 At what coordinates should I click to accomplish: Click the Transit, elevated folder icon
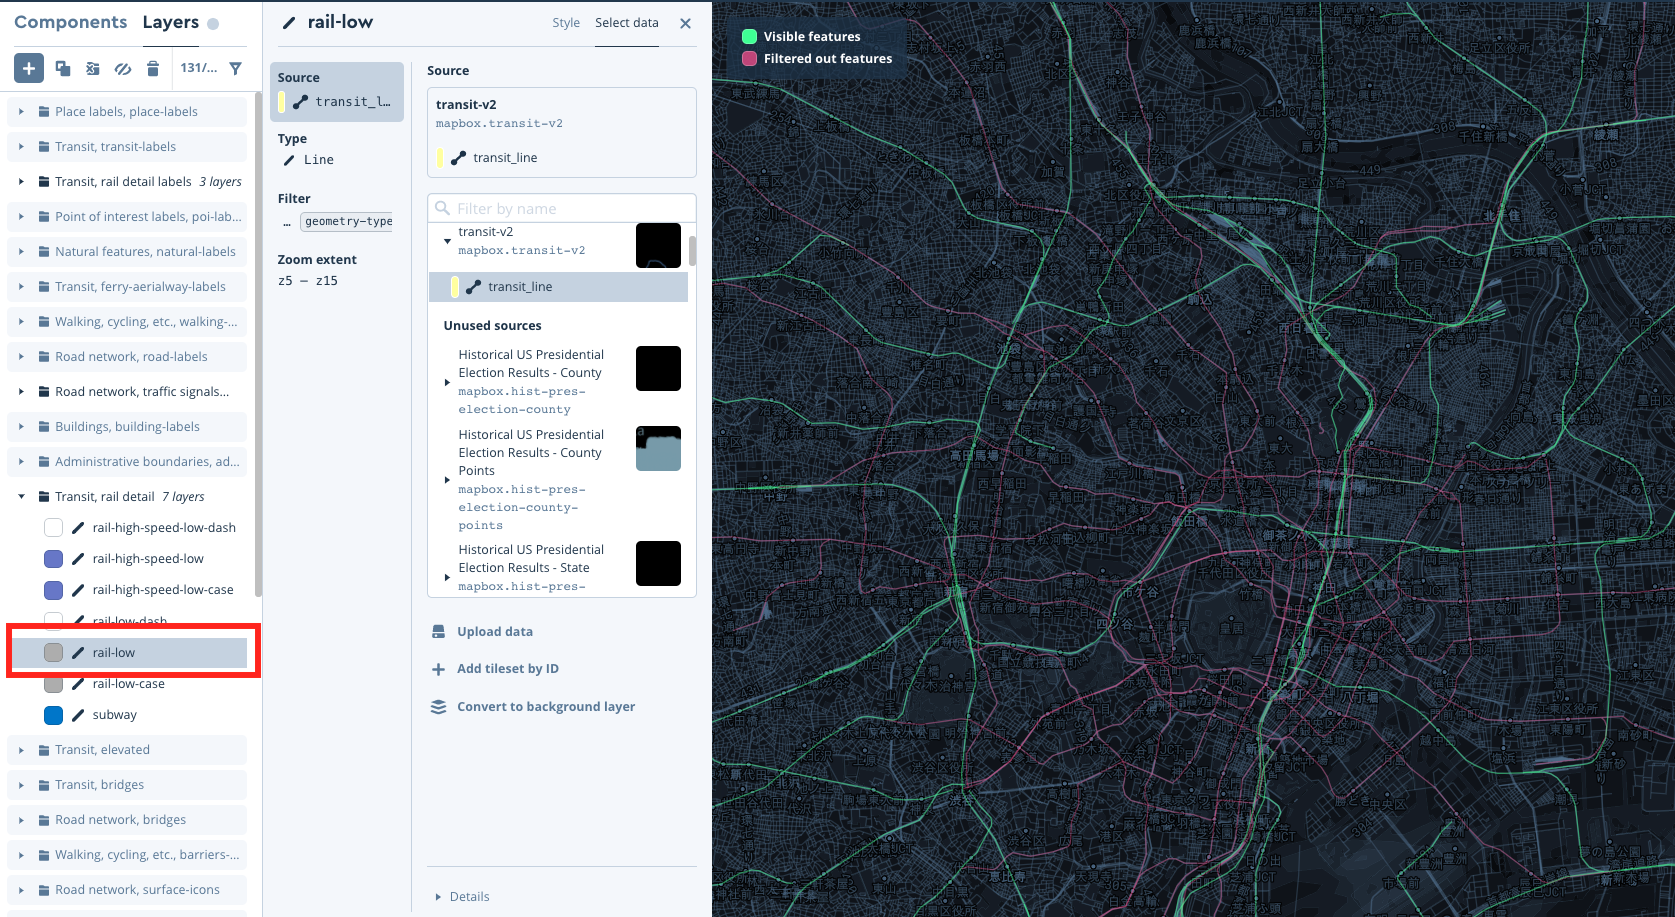pos(44,750)
